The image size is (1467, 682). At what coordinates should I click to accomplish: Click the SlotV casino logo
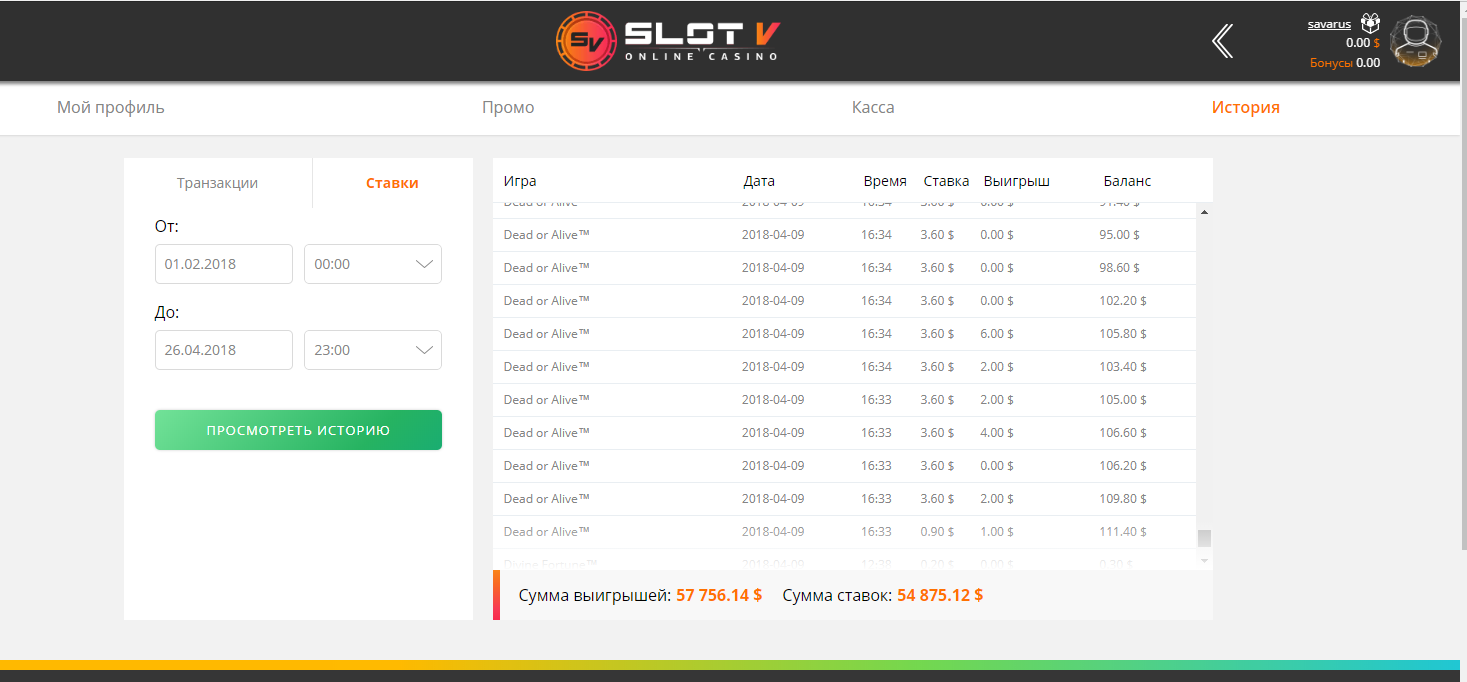pos(668,41)
